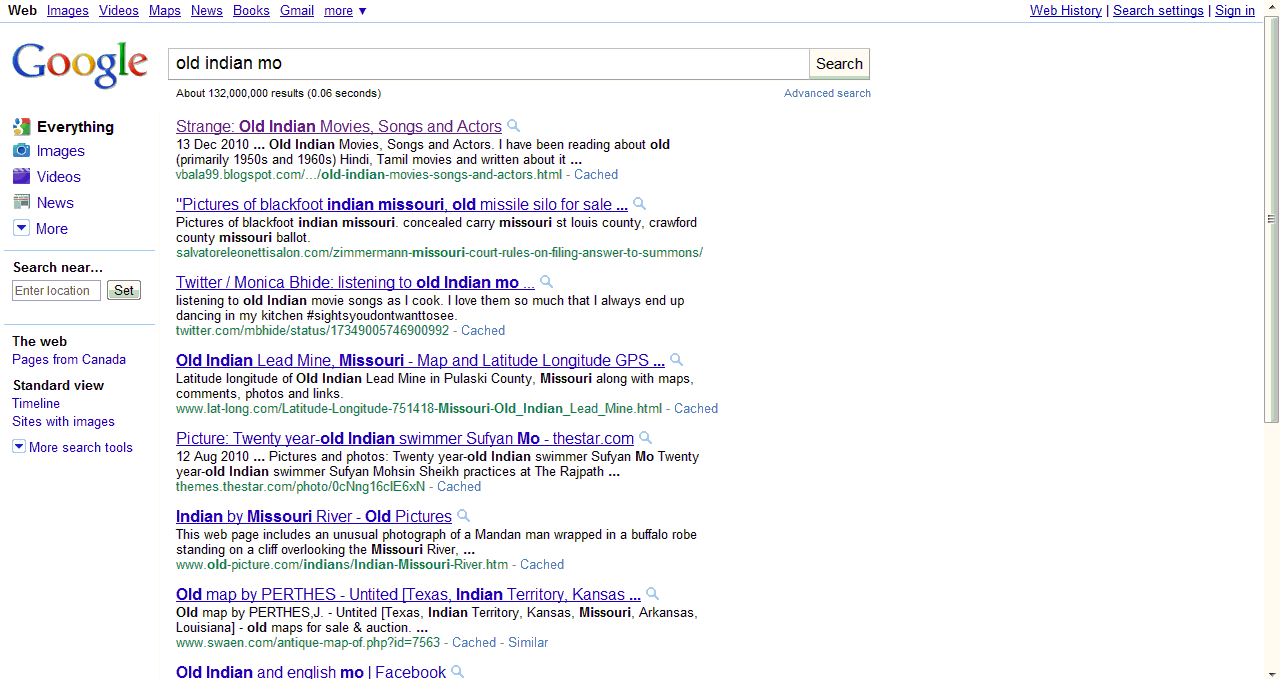Click the vertical scrollbar thumb
Screen dimensions: 1280x679
(x=1272, y=220)
